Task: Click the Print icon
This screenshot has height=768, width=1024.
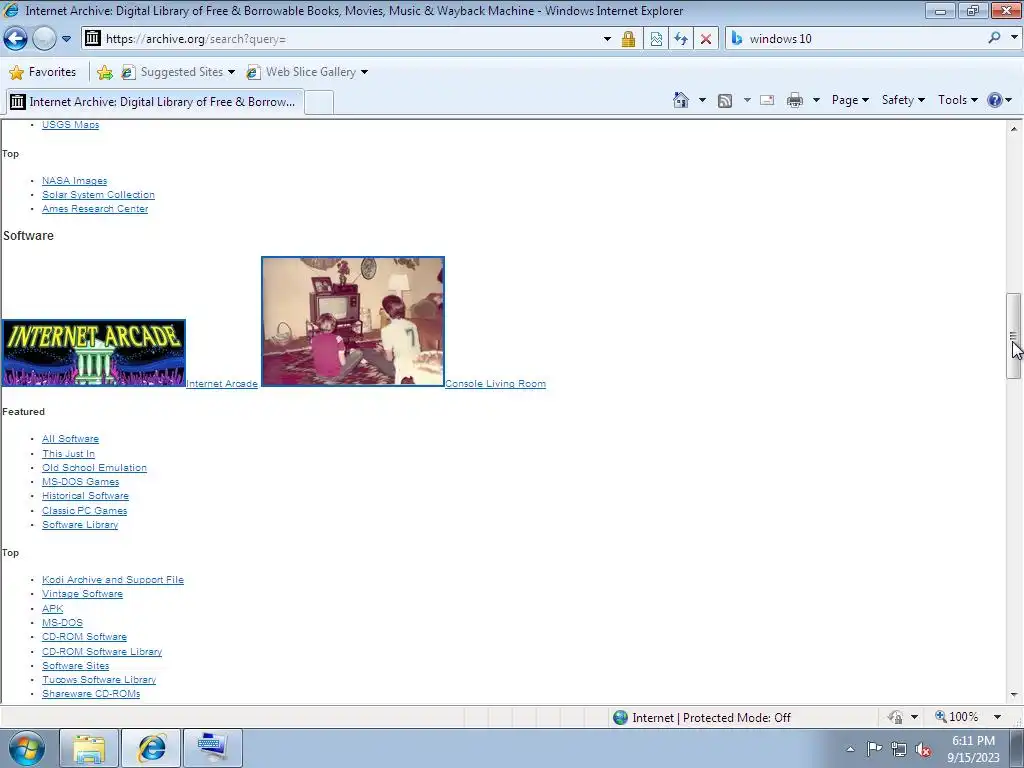Action: (795, 100)
